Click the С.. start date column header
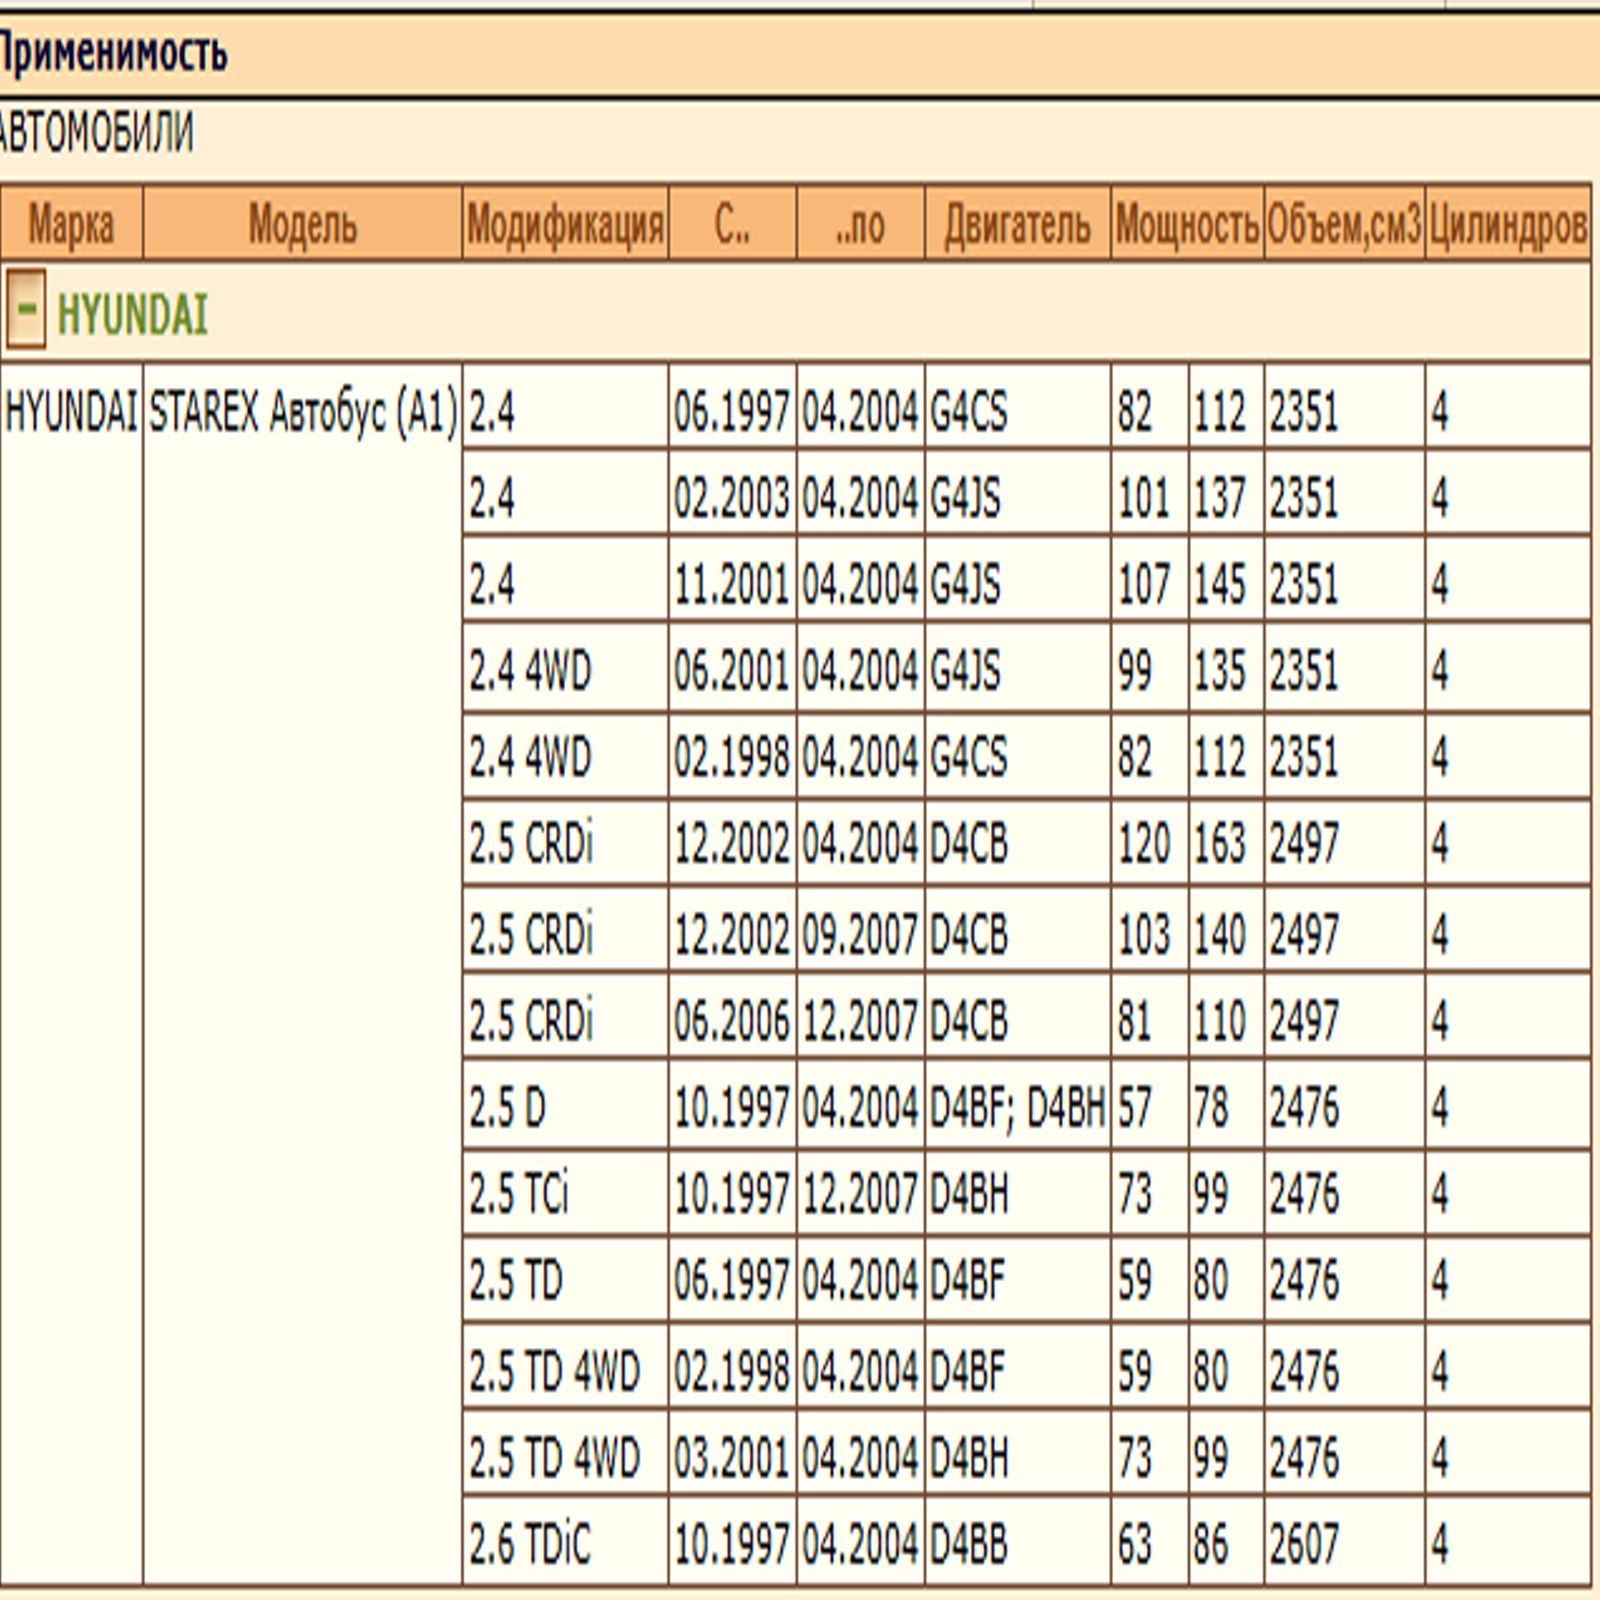1600x1600 pixels. 732,223
